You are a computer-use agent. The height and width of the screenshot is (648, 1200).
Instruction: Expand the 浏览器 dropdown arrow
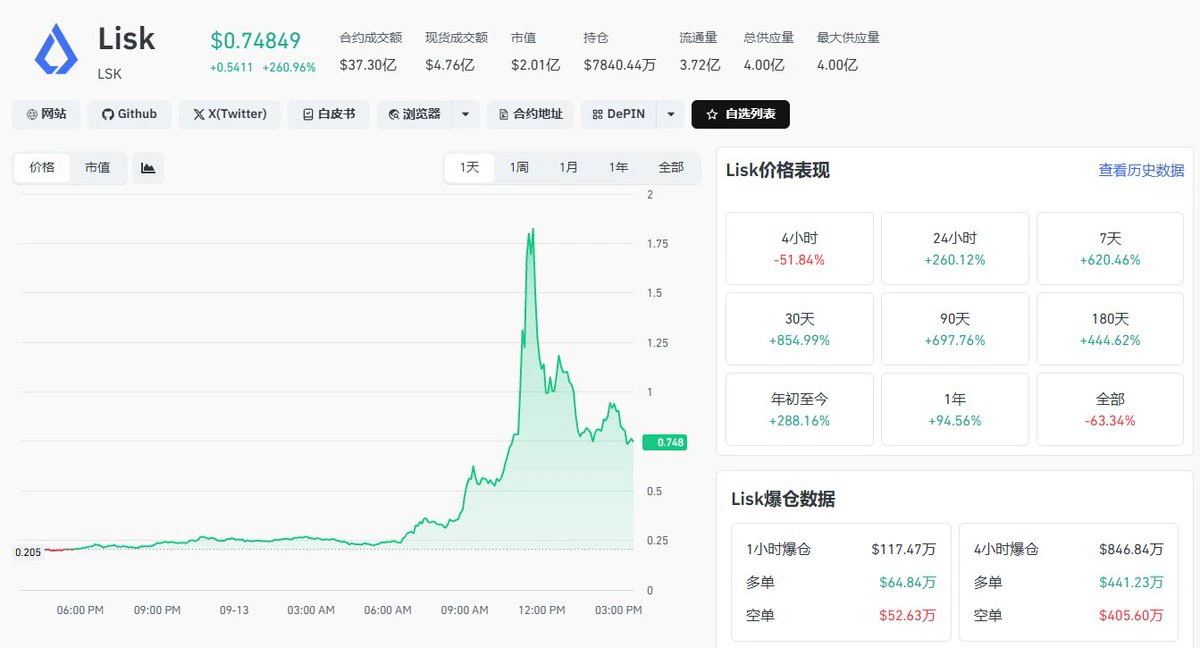[x=465, y=114]
